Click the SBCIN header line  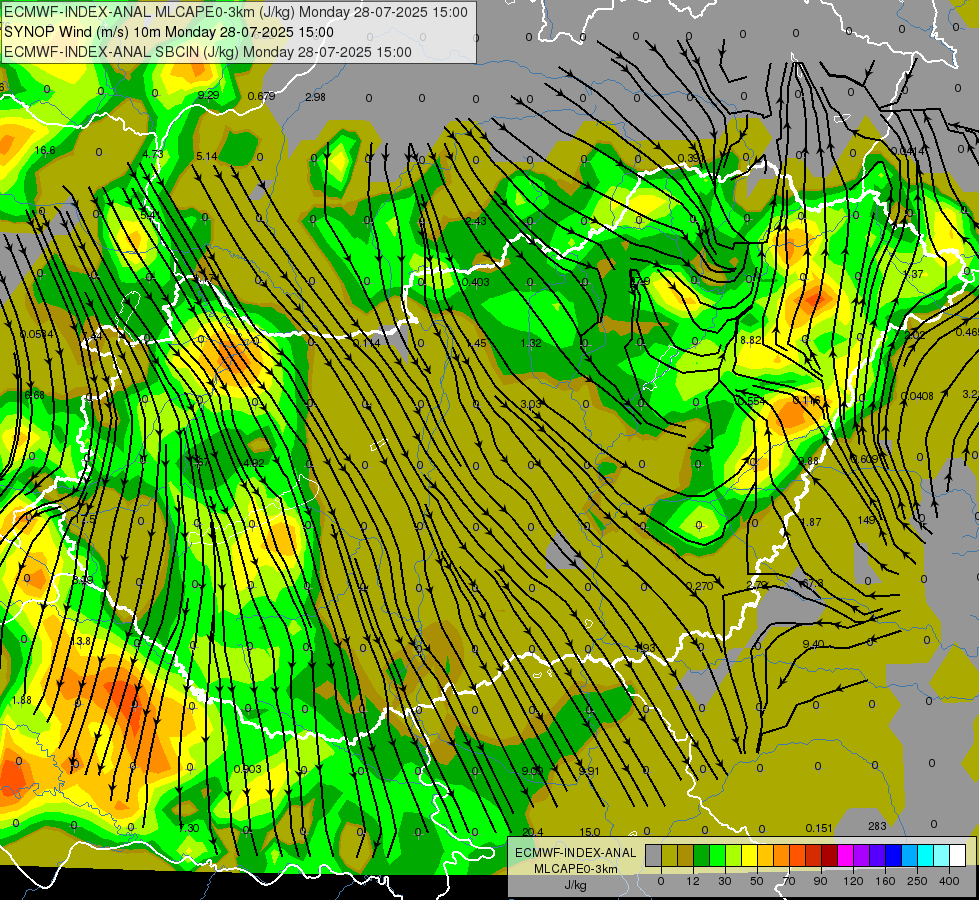tap(208, 52)
